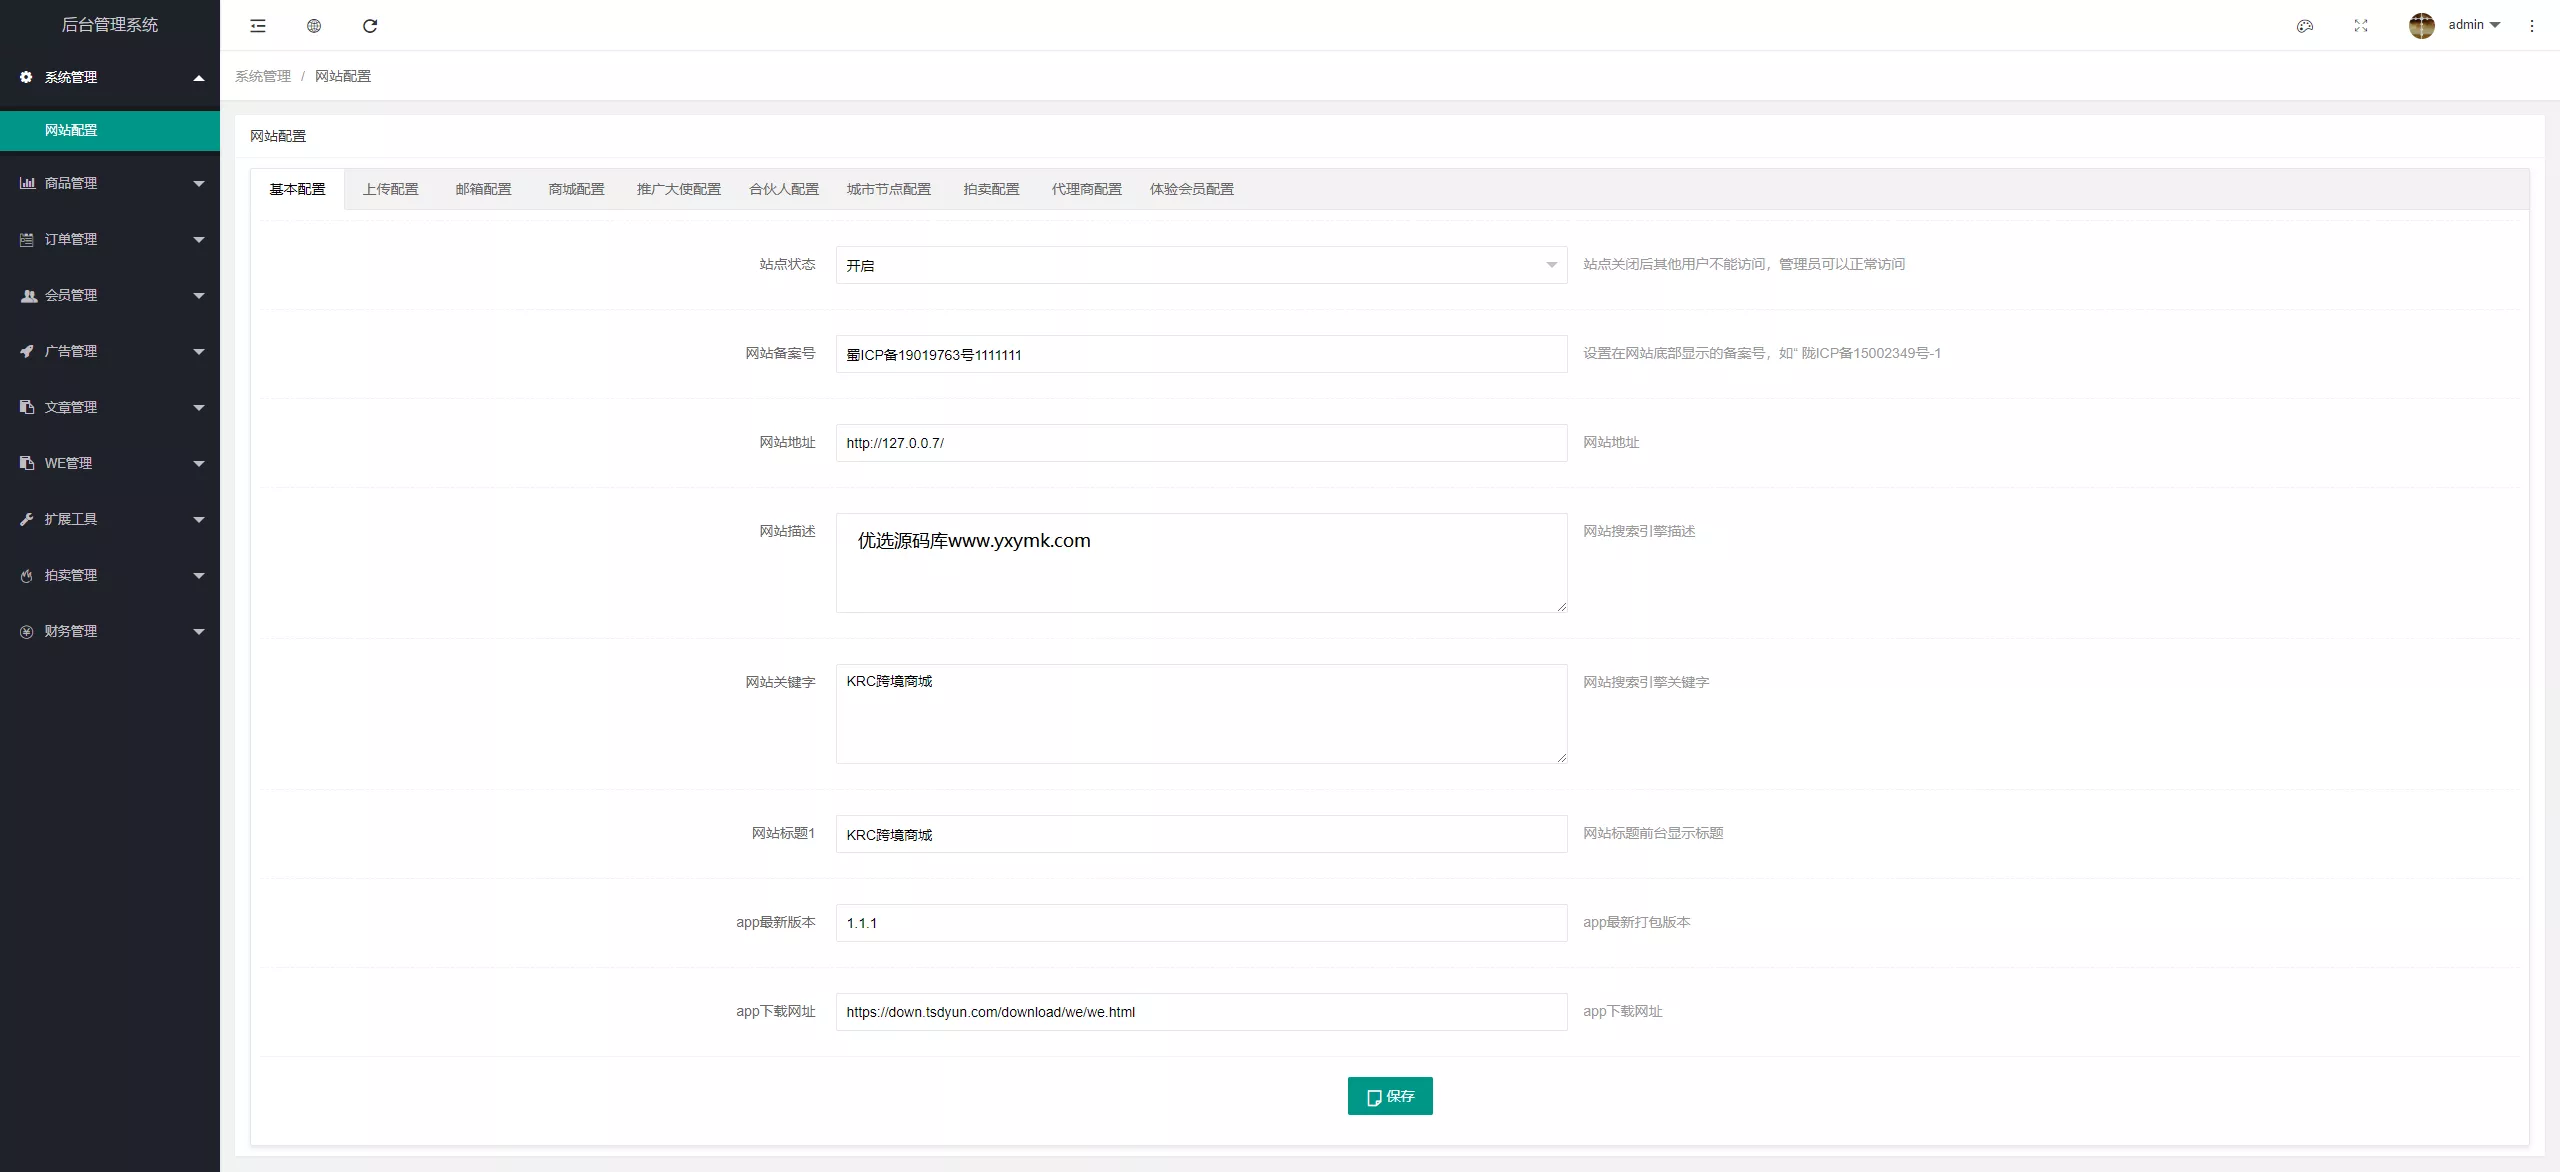
Task: Collapse the sidebar with the menu-fold icon
Action: pos(258,26)
